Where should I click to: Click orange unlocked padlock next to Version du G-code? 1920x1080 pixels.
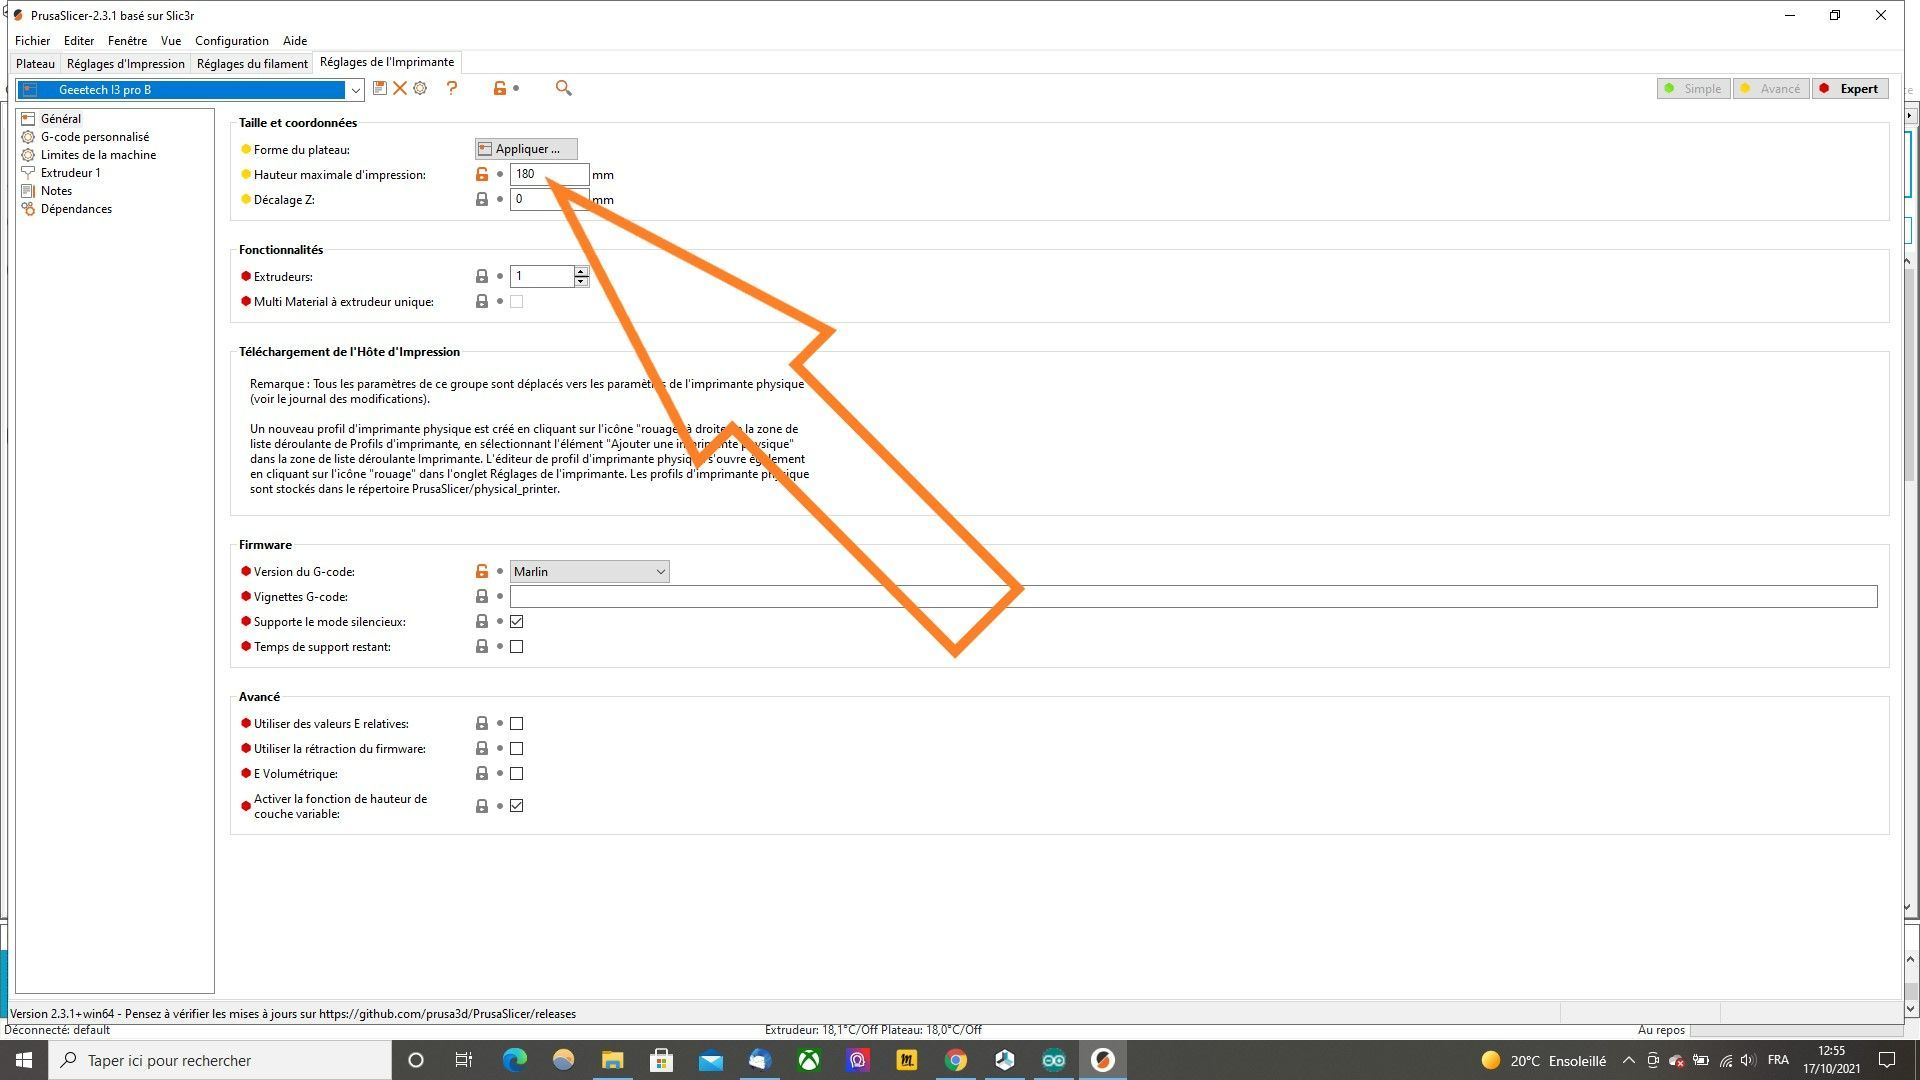click(x=482, y=571)
